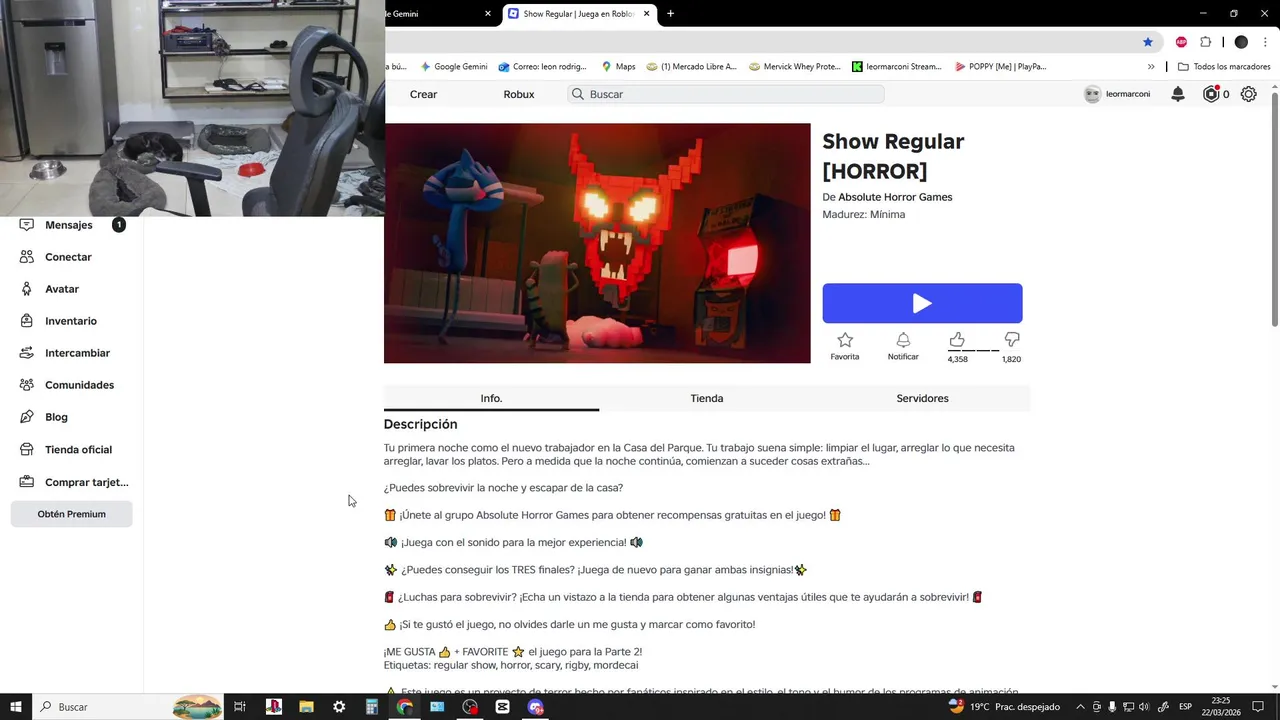The image size is (1280, 720).
Task: Switch the ESP input language indicator
Action: click(1185, 707)
